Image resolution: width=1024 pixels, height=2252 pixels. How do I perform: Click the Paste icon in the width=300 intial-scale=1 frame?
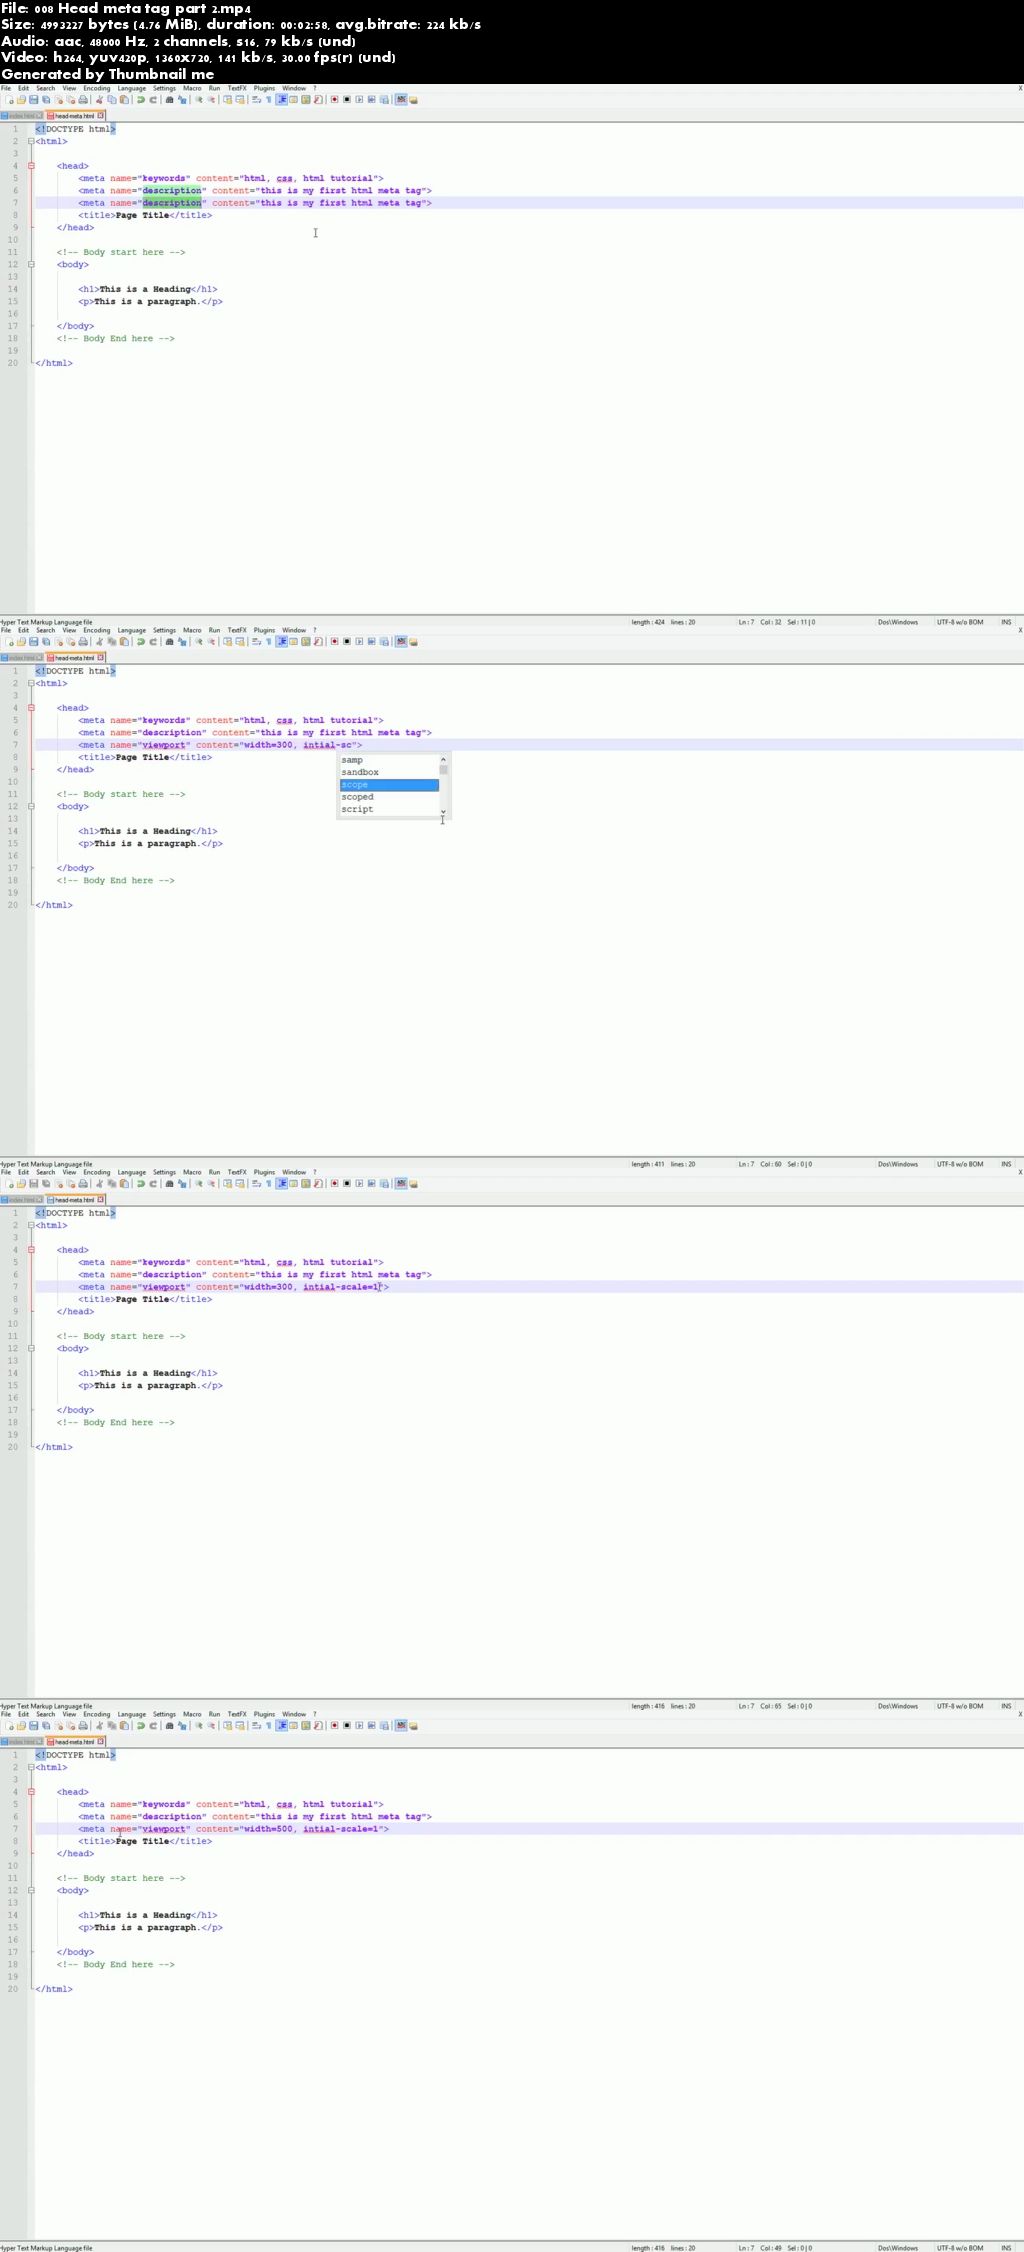(124, 1183)
